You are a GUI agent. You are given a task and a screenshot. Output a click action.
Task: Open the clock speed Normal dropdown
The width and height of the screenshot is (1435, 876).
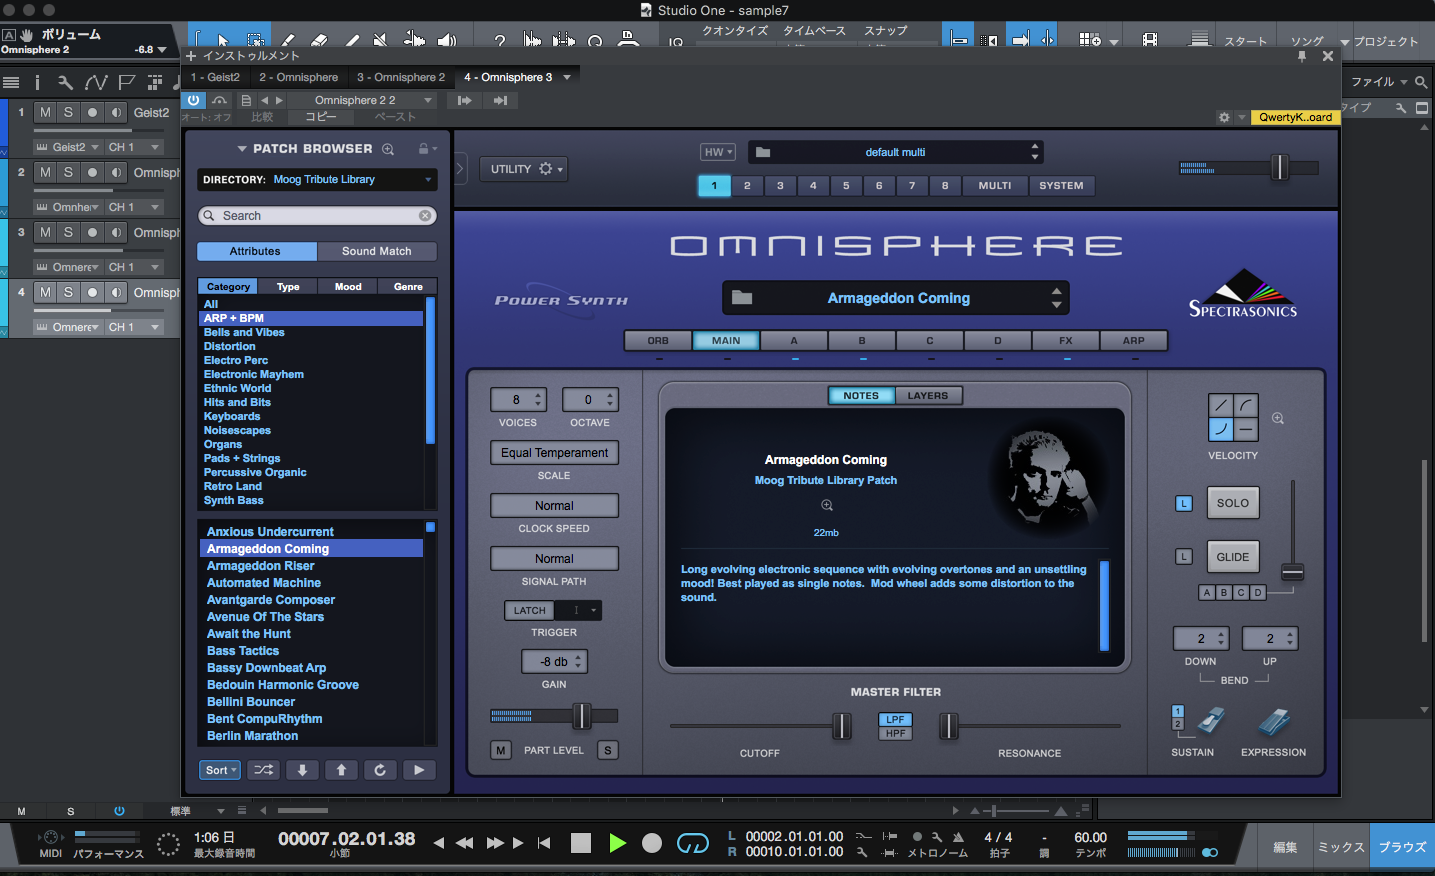click(554, 506)
